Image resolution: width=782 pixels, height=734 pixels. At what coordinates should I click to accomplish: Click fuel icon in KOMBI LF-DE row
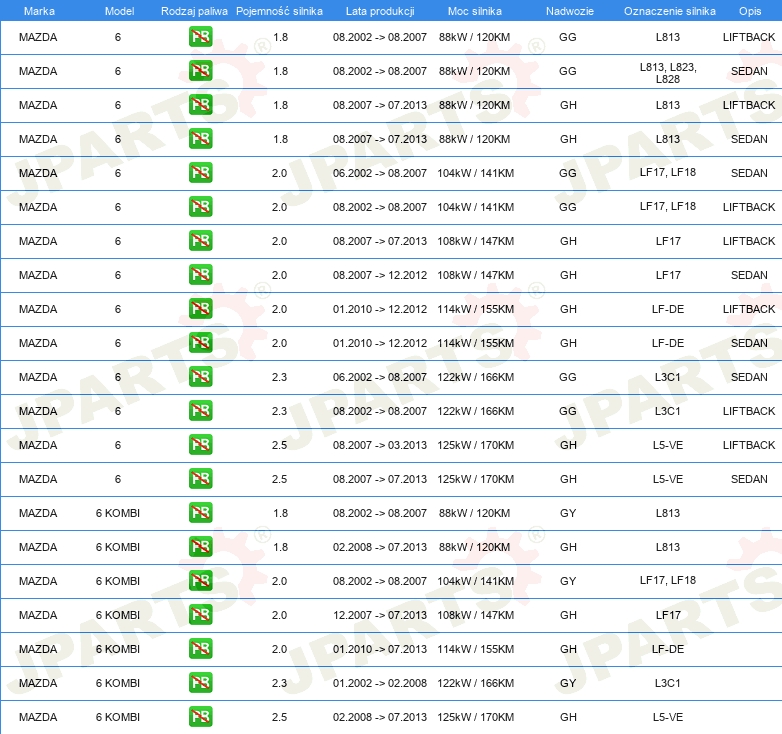(x=200, y=649)
